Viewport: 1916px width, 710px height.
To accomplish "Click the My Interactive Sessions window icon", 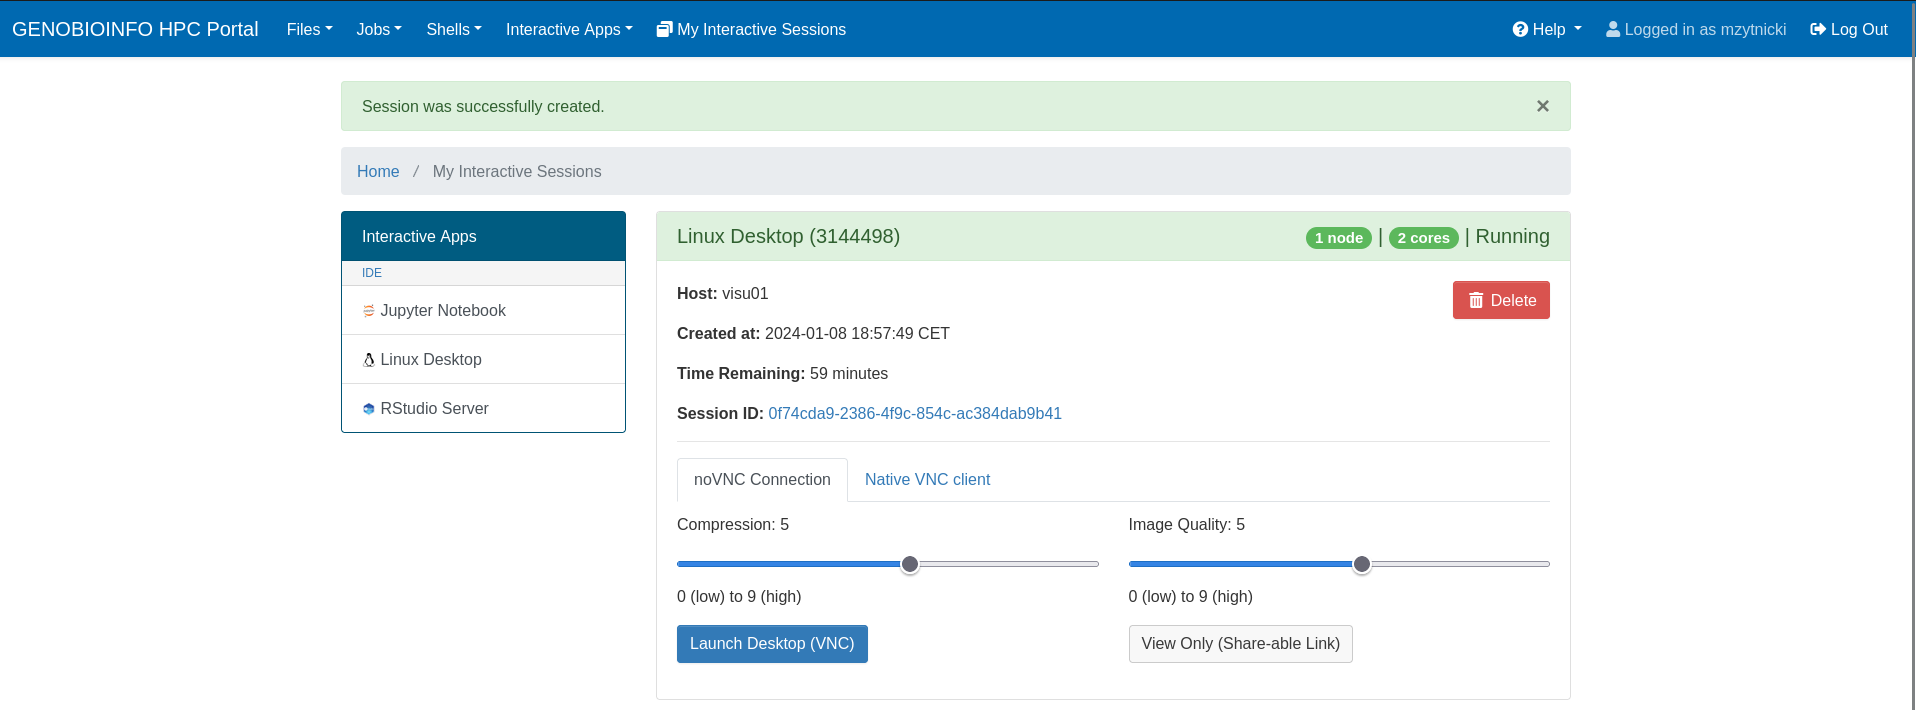I will tap(664, 30).
